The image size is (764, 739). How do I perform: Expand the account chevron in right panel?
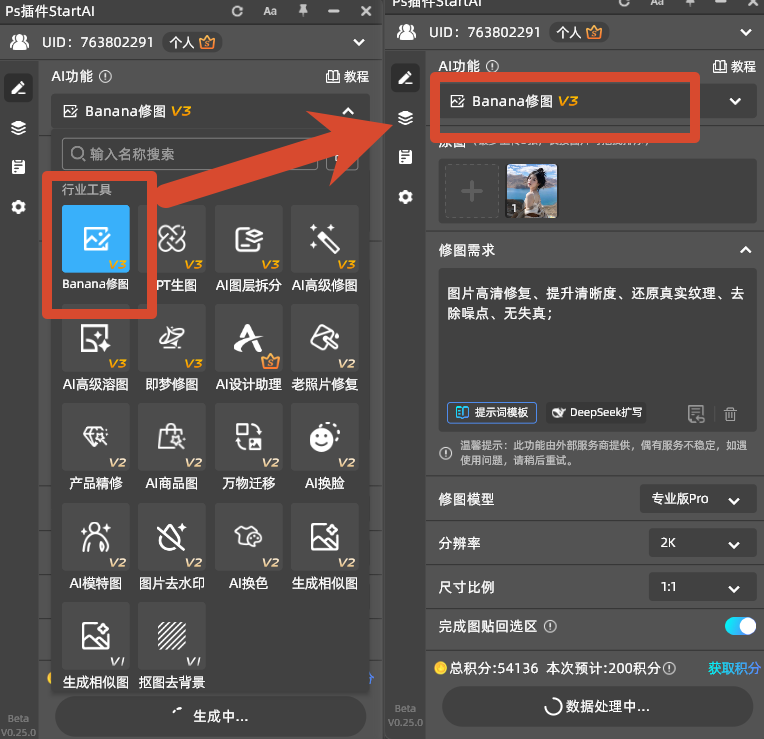pyautogui.click(x=745, y=33)
